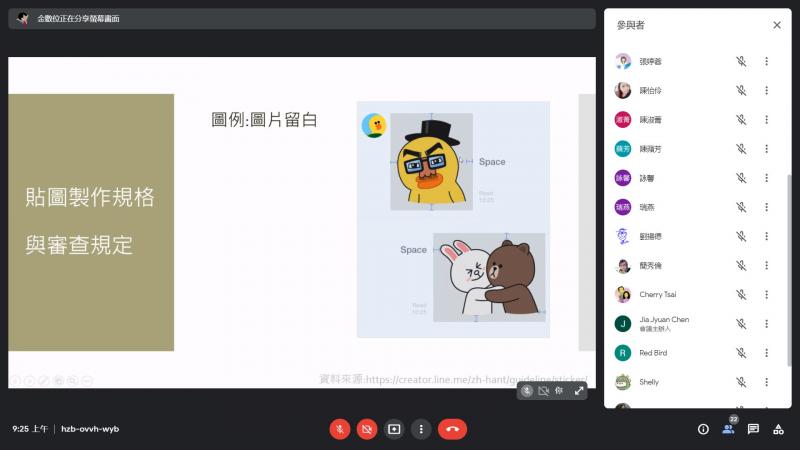Open more options for Cherry Tsai
The height and width of the screenshot is (450, 800).
click(766, 294)
